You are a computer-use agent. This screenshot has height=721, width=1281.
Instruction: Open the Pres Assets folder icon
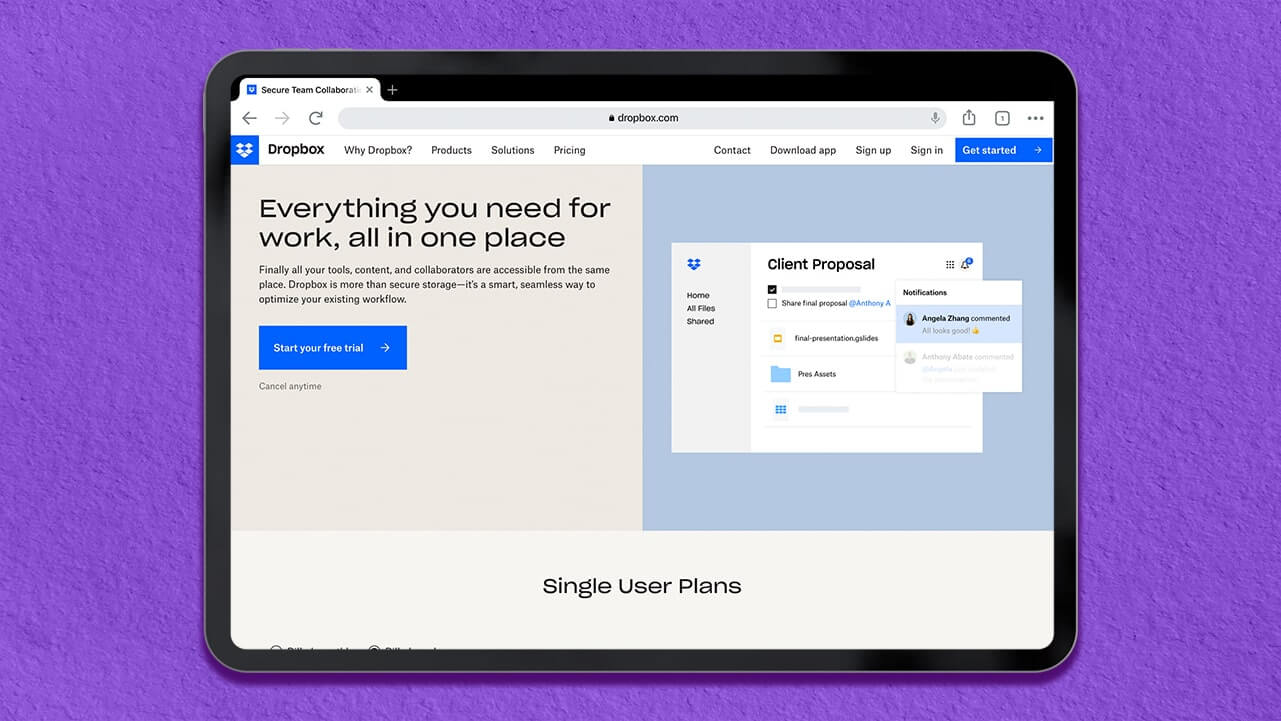tap(780, 374)
